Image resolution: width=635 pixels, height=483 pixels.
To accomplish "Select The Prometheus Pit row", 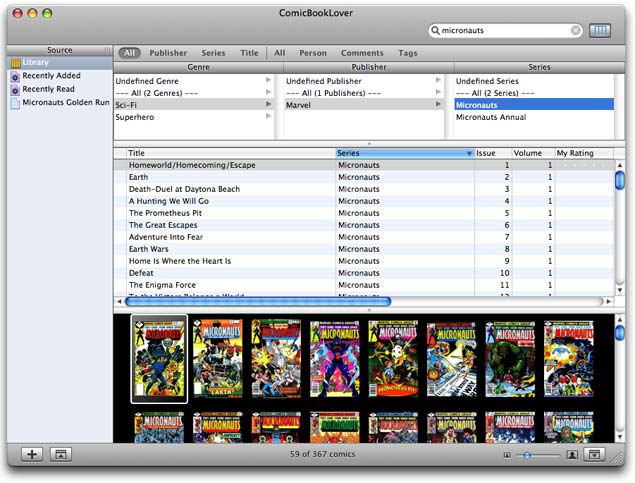I will [364, 213].
